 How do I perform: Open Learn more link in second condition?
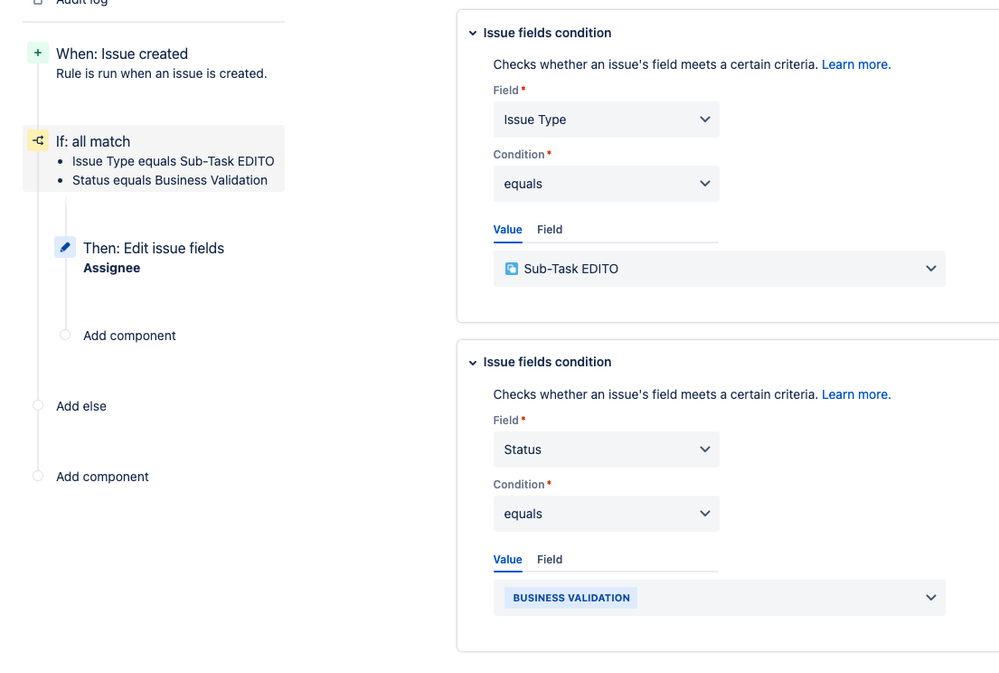tap(856, 395)
